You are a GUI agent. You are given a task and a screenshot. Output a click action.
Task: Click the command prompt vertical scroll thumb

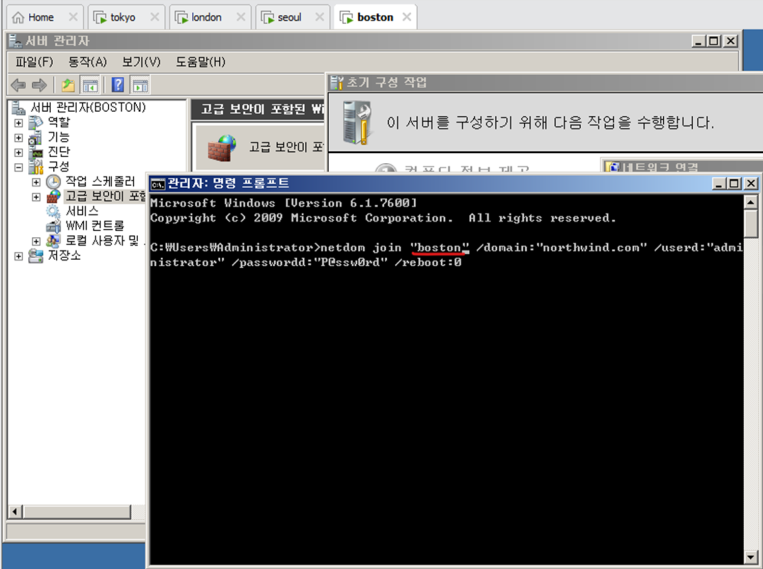pos(751,223)
